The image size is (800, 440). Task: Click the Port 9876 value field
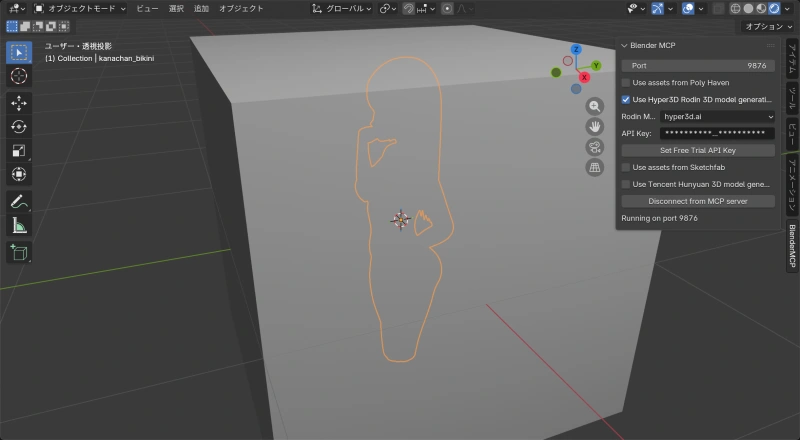pyautogui.click(x=698, y=65)
